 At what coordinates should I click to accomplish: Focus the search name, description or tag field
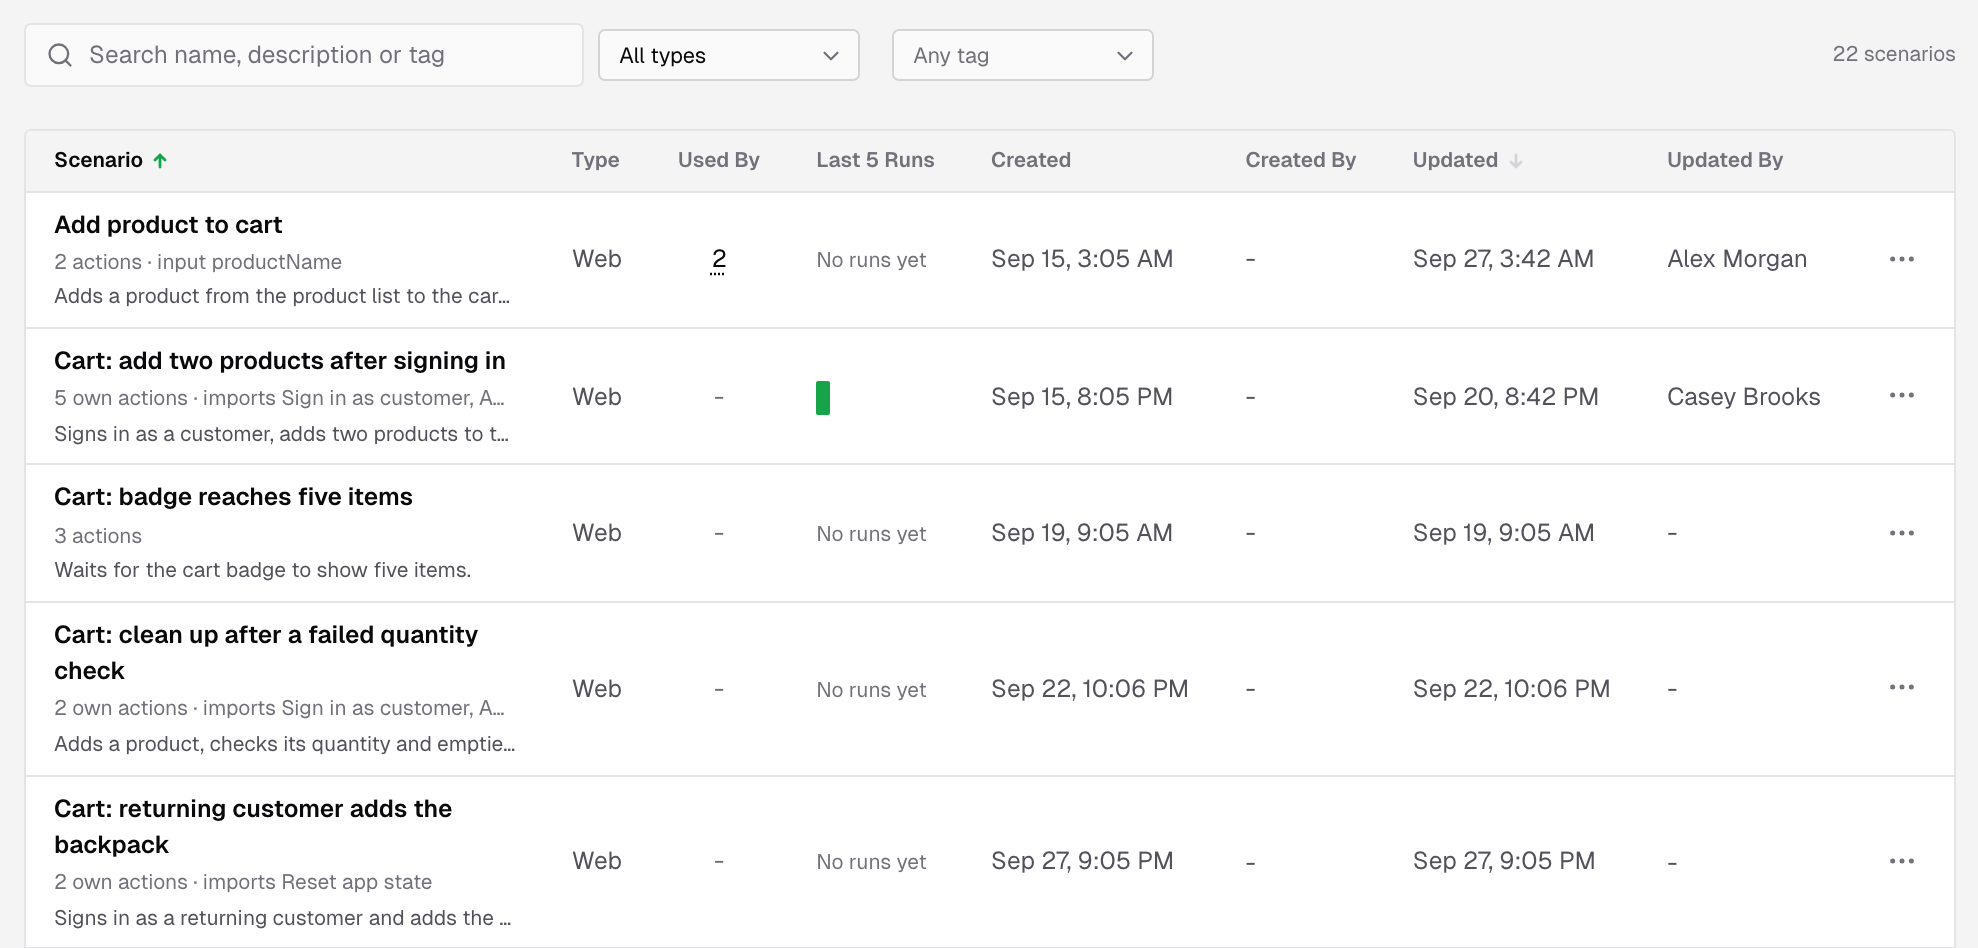point(304,55)
